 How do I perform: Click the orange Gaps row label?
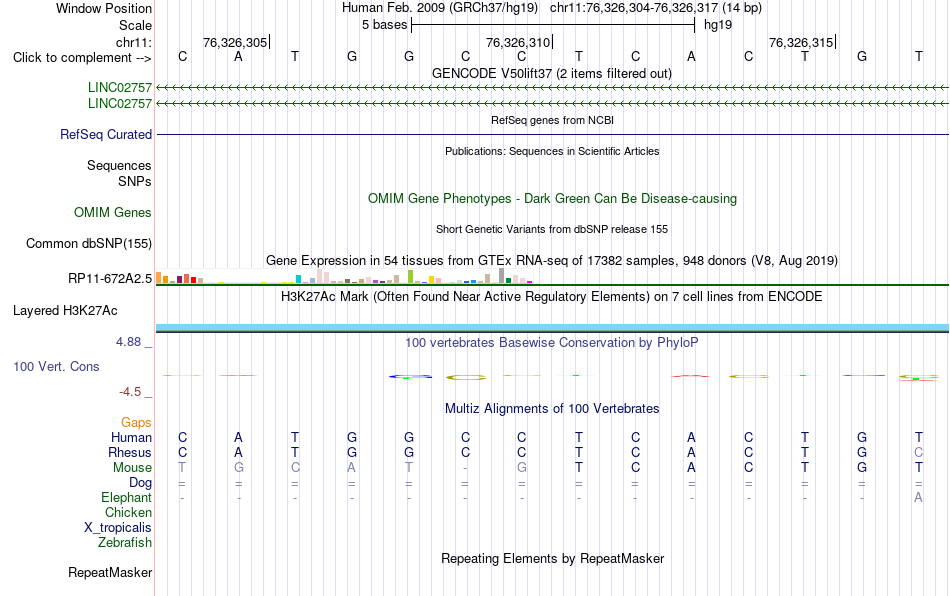pyautogui.click(x=136, y=422)
